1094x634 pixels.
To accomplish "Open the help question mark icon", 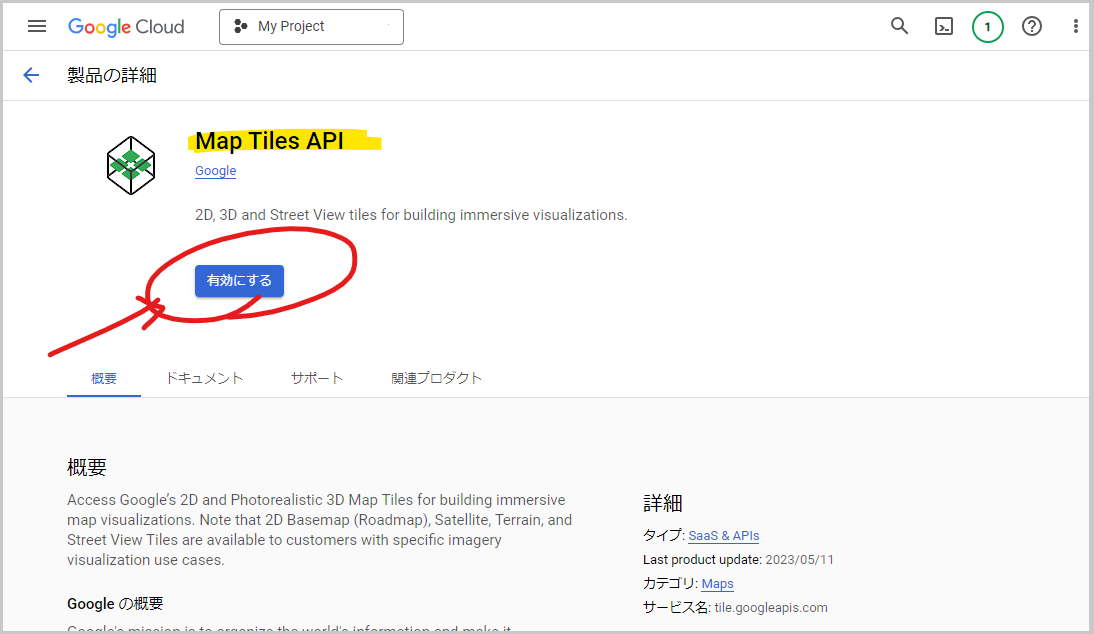I will 1031,27.
